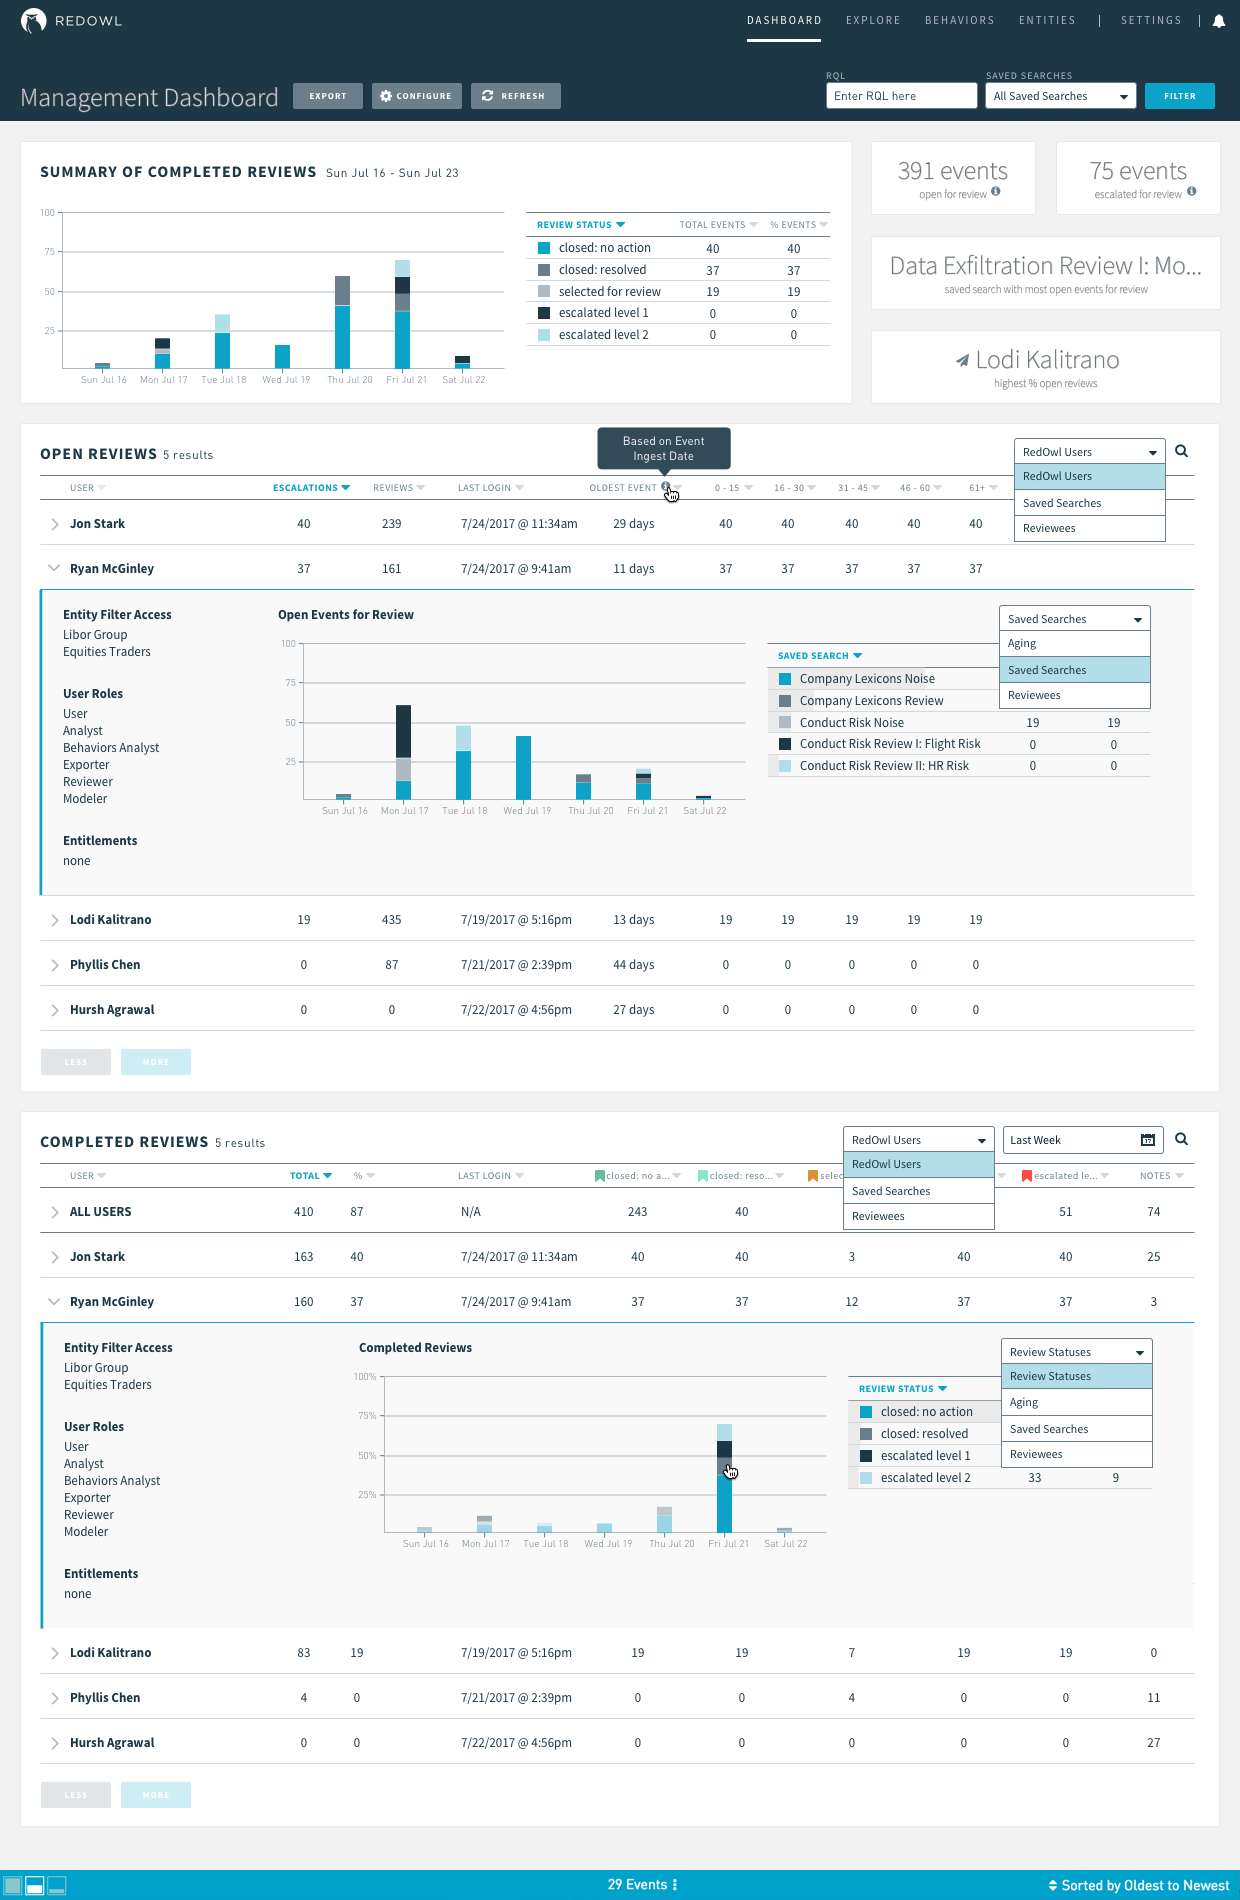Click the gear icon in Configure button
The width and height of the screenshot is (1240, 1900).
[386, 96]
